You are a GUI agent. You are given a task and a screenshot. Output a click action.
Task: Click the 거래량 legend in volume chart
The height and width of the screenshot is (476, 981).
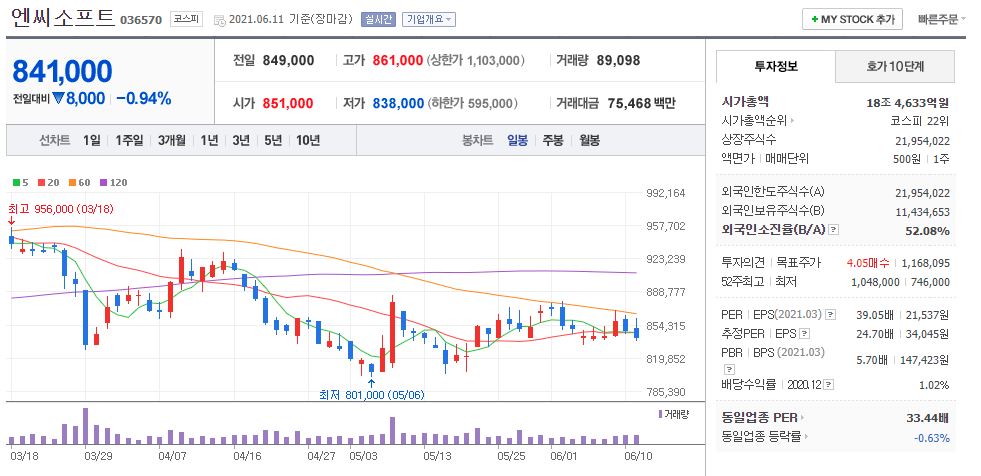point(673,414)
